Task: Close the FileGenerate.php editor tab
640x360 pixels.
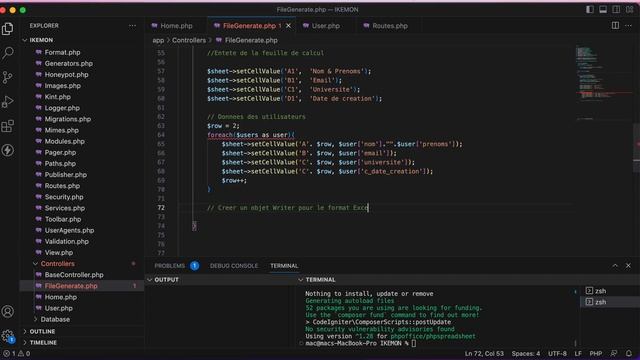Action: (289, 26)
